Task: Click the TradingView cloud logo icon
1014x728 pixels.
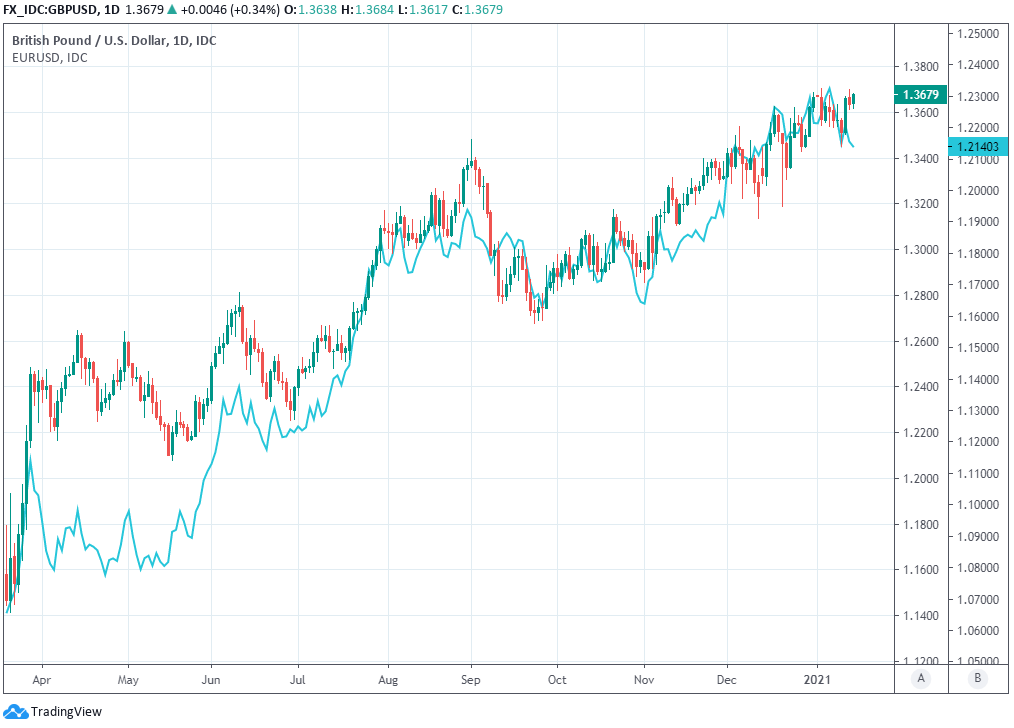Action: coord(15,712)
